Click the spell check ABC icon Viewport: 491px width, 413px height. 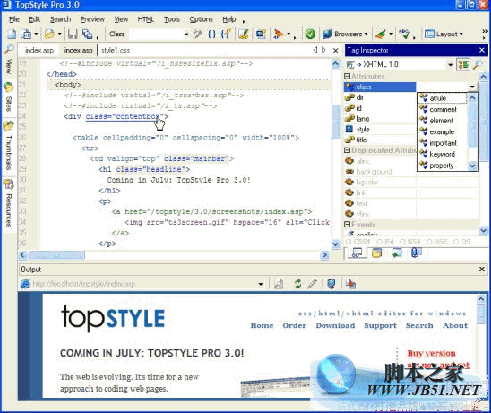[404, 33]
